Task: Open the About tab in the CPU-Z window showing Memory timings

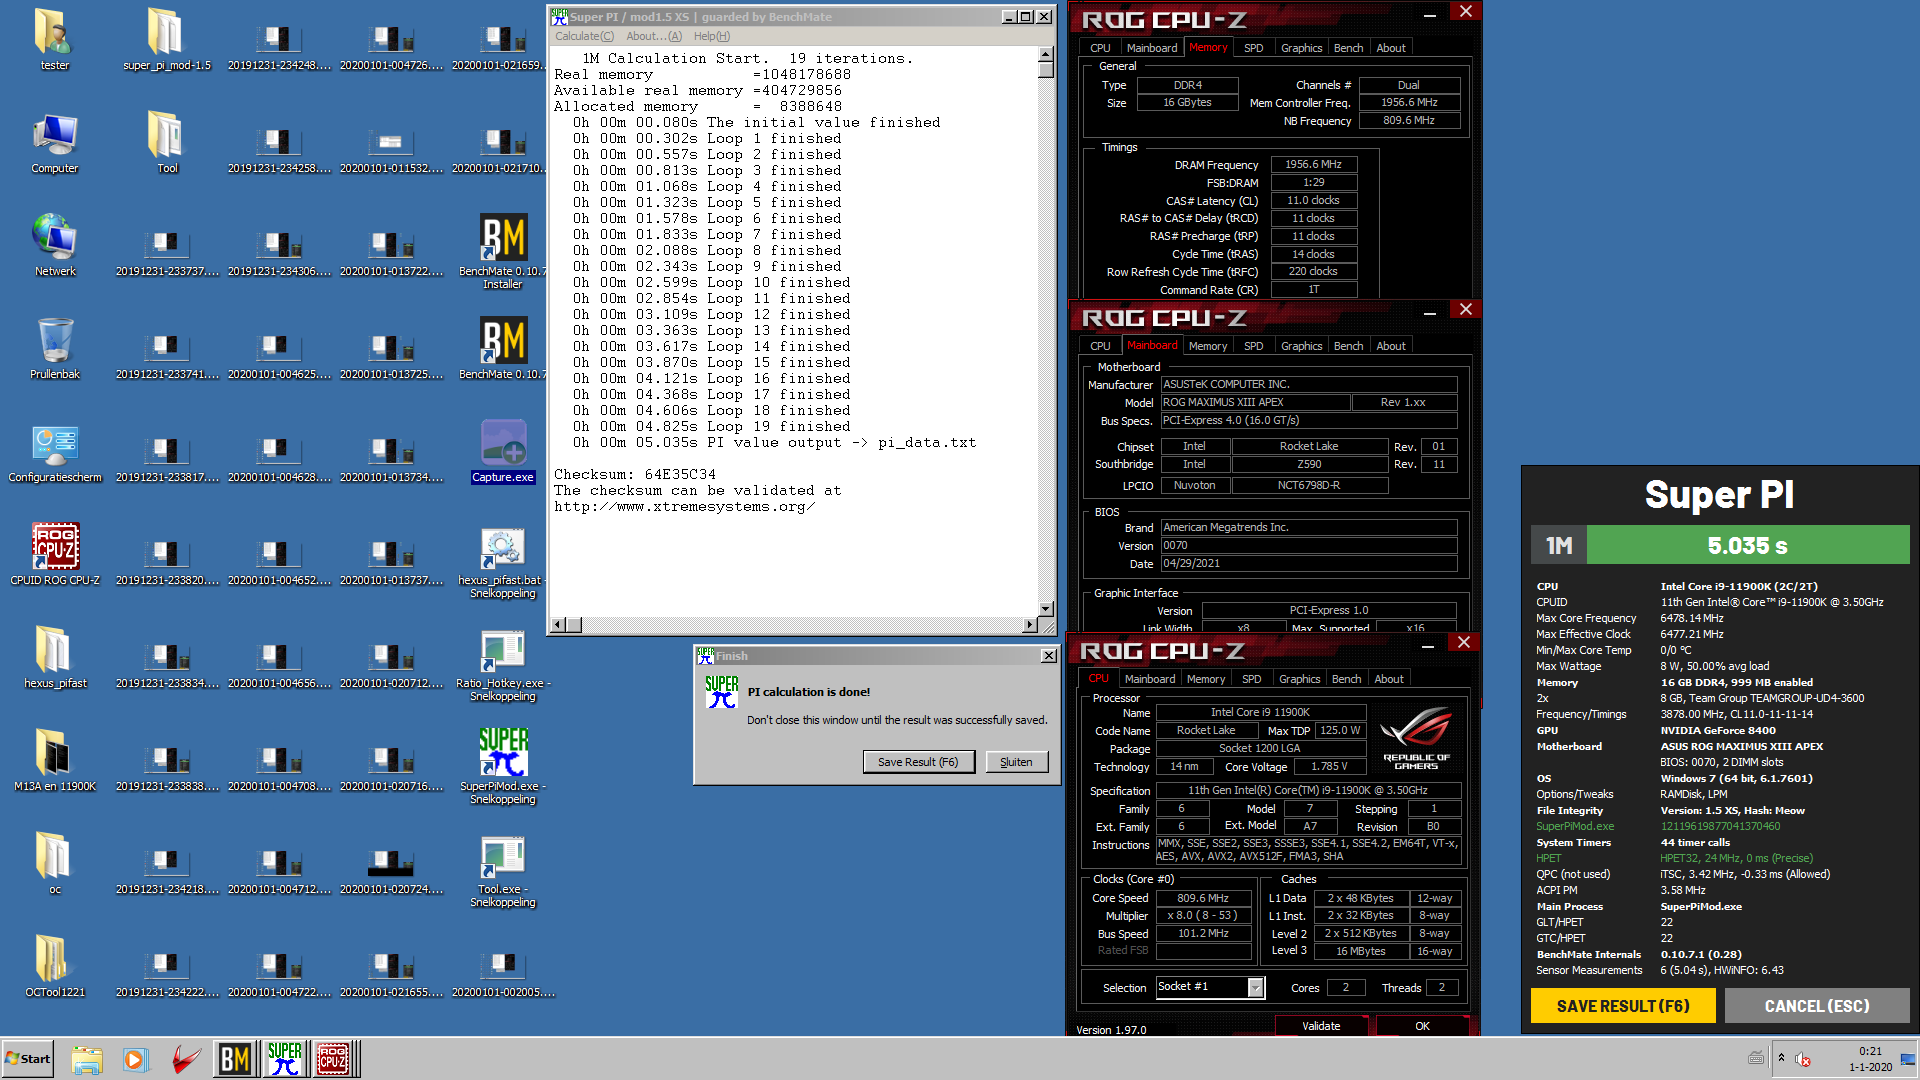Action: [x=1390, y=48]
